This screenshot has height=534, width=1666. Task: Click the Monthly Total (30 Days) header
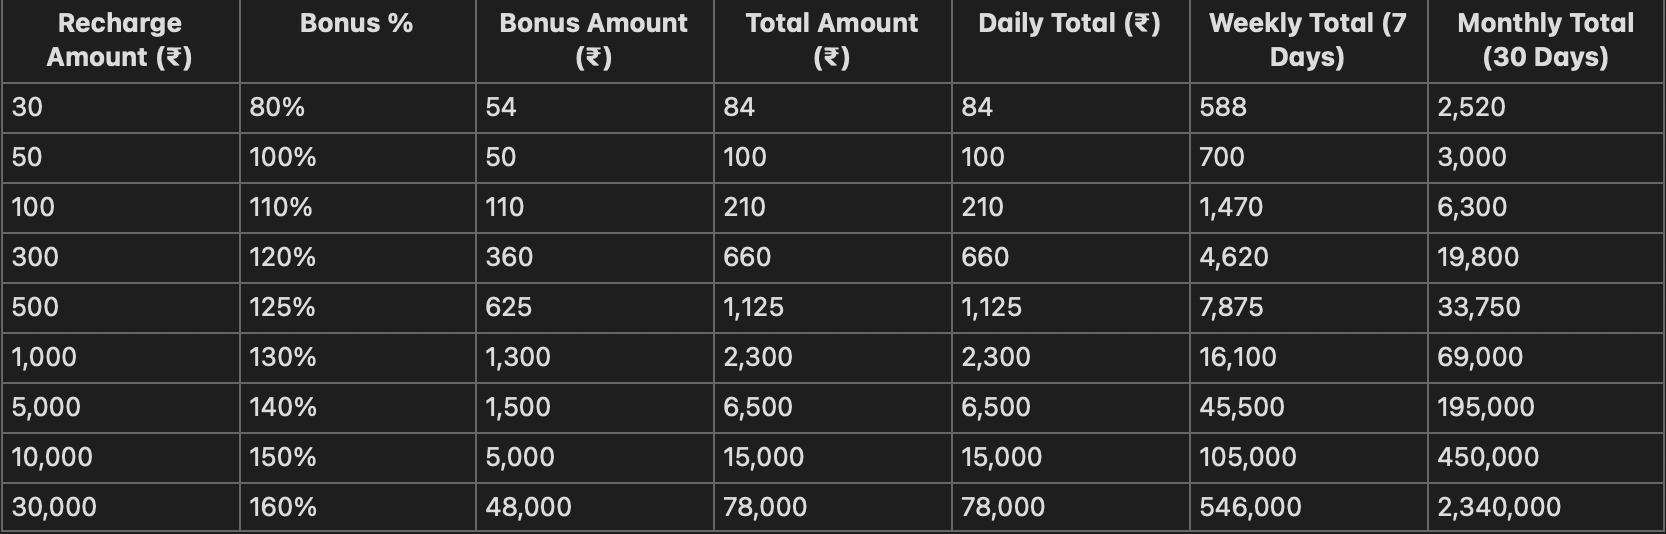[x=1545, y=40]
